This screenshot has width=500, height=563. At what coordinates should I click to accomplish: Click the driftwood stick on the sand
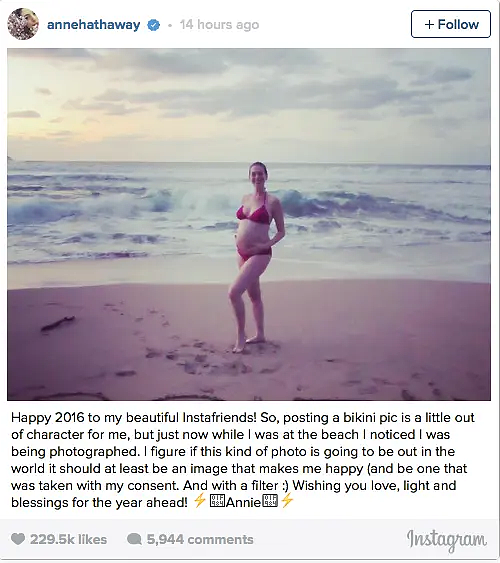(58, 323)
